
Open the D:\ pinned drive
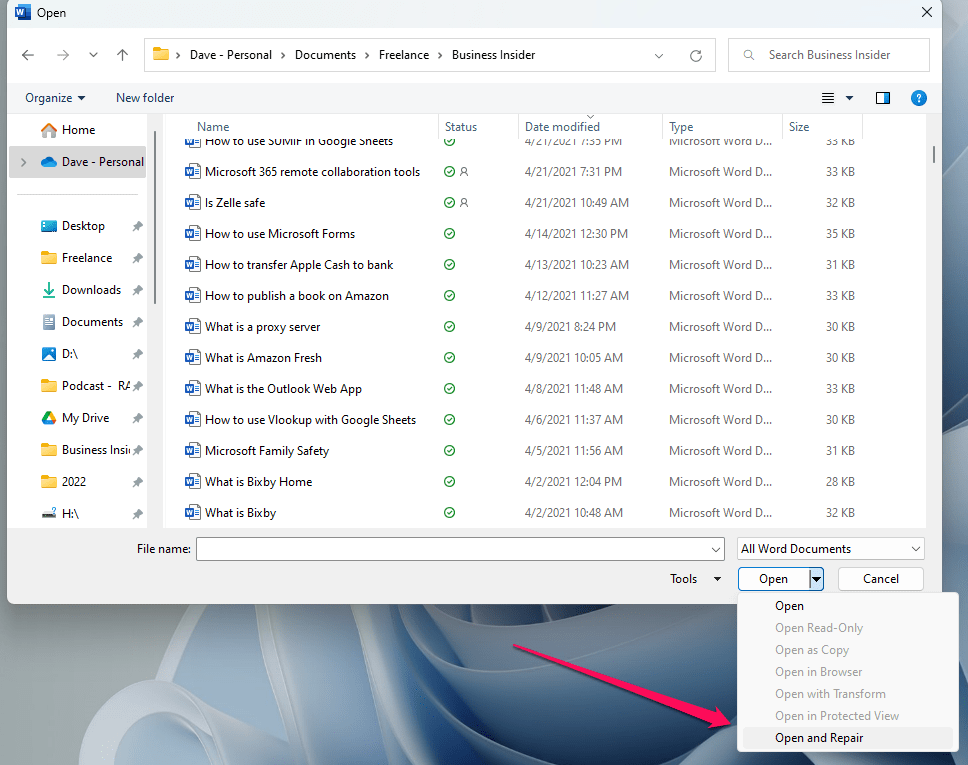[x=69, y=354]
